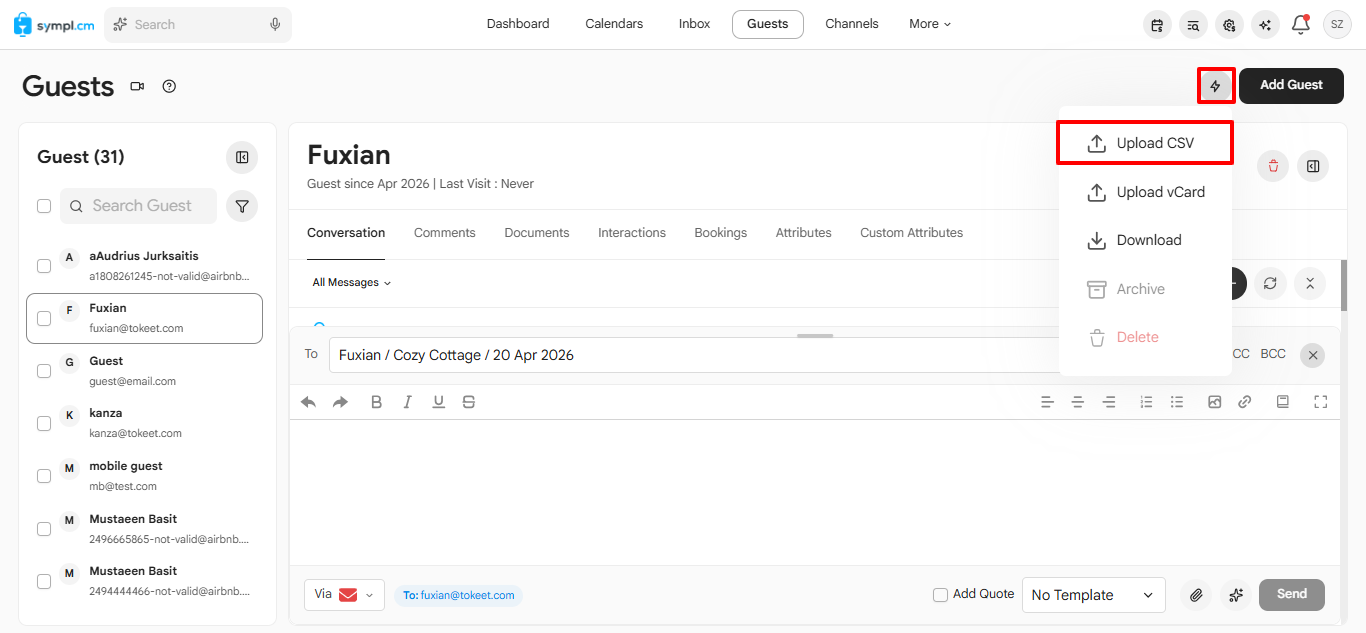Screen dimensions: 1366x633
Task: Open the Inbox page
Action: pos(694,24)
